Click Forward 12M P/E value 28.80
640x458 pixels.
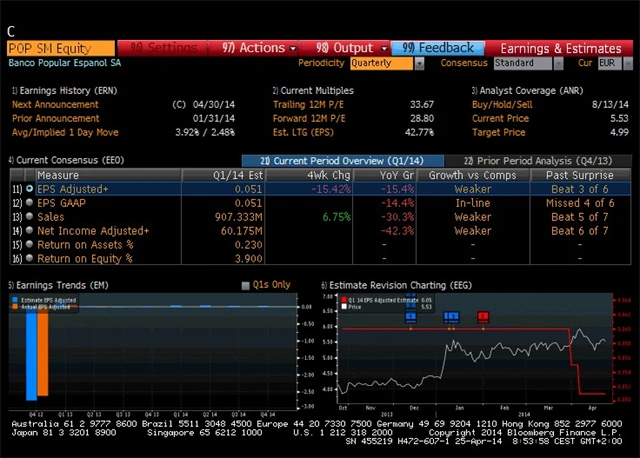point(422,118)
